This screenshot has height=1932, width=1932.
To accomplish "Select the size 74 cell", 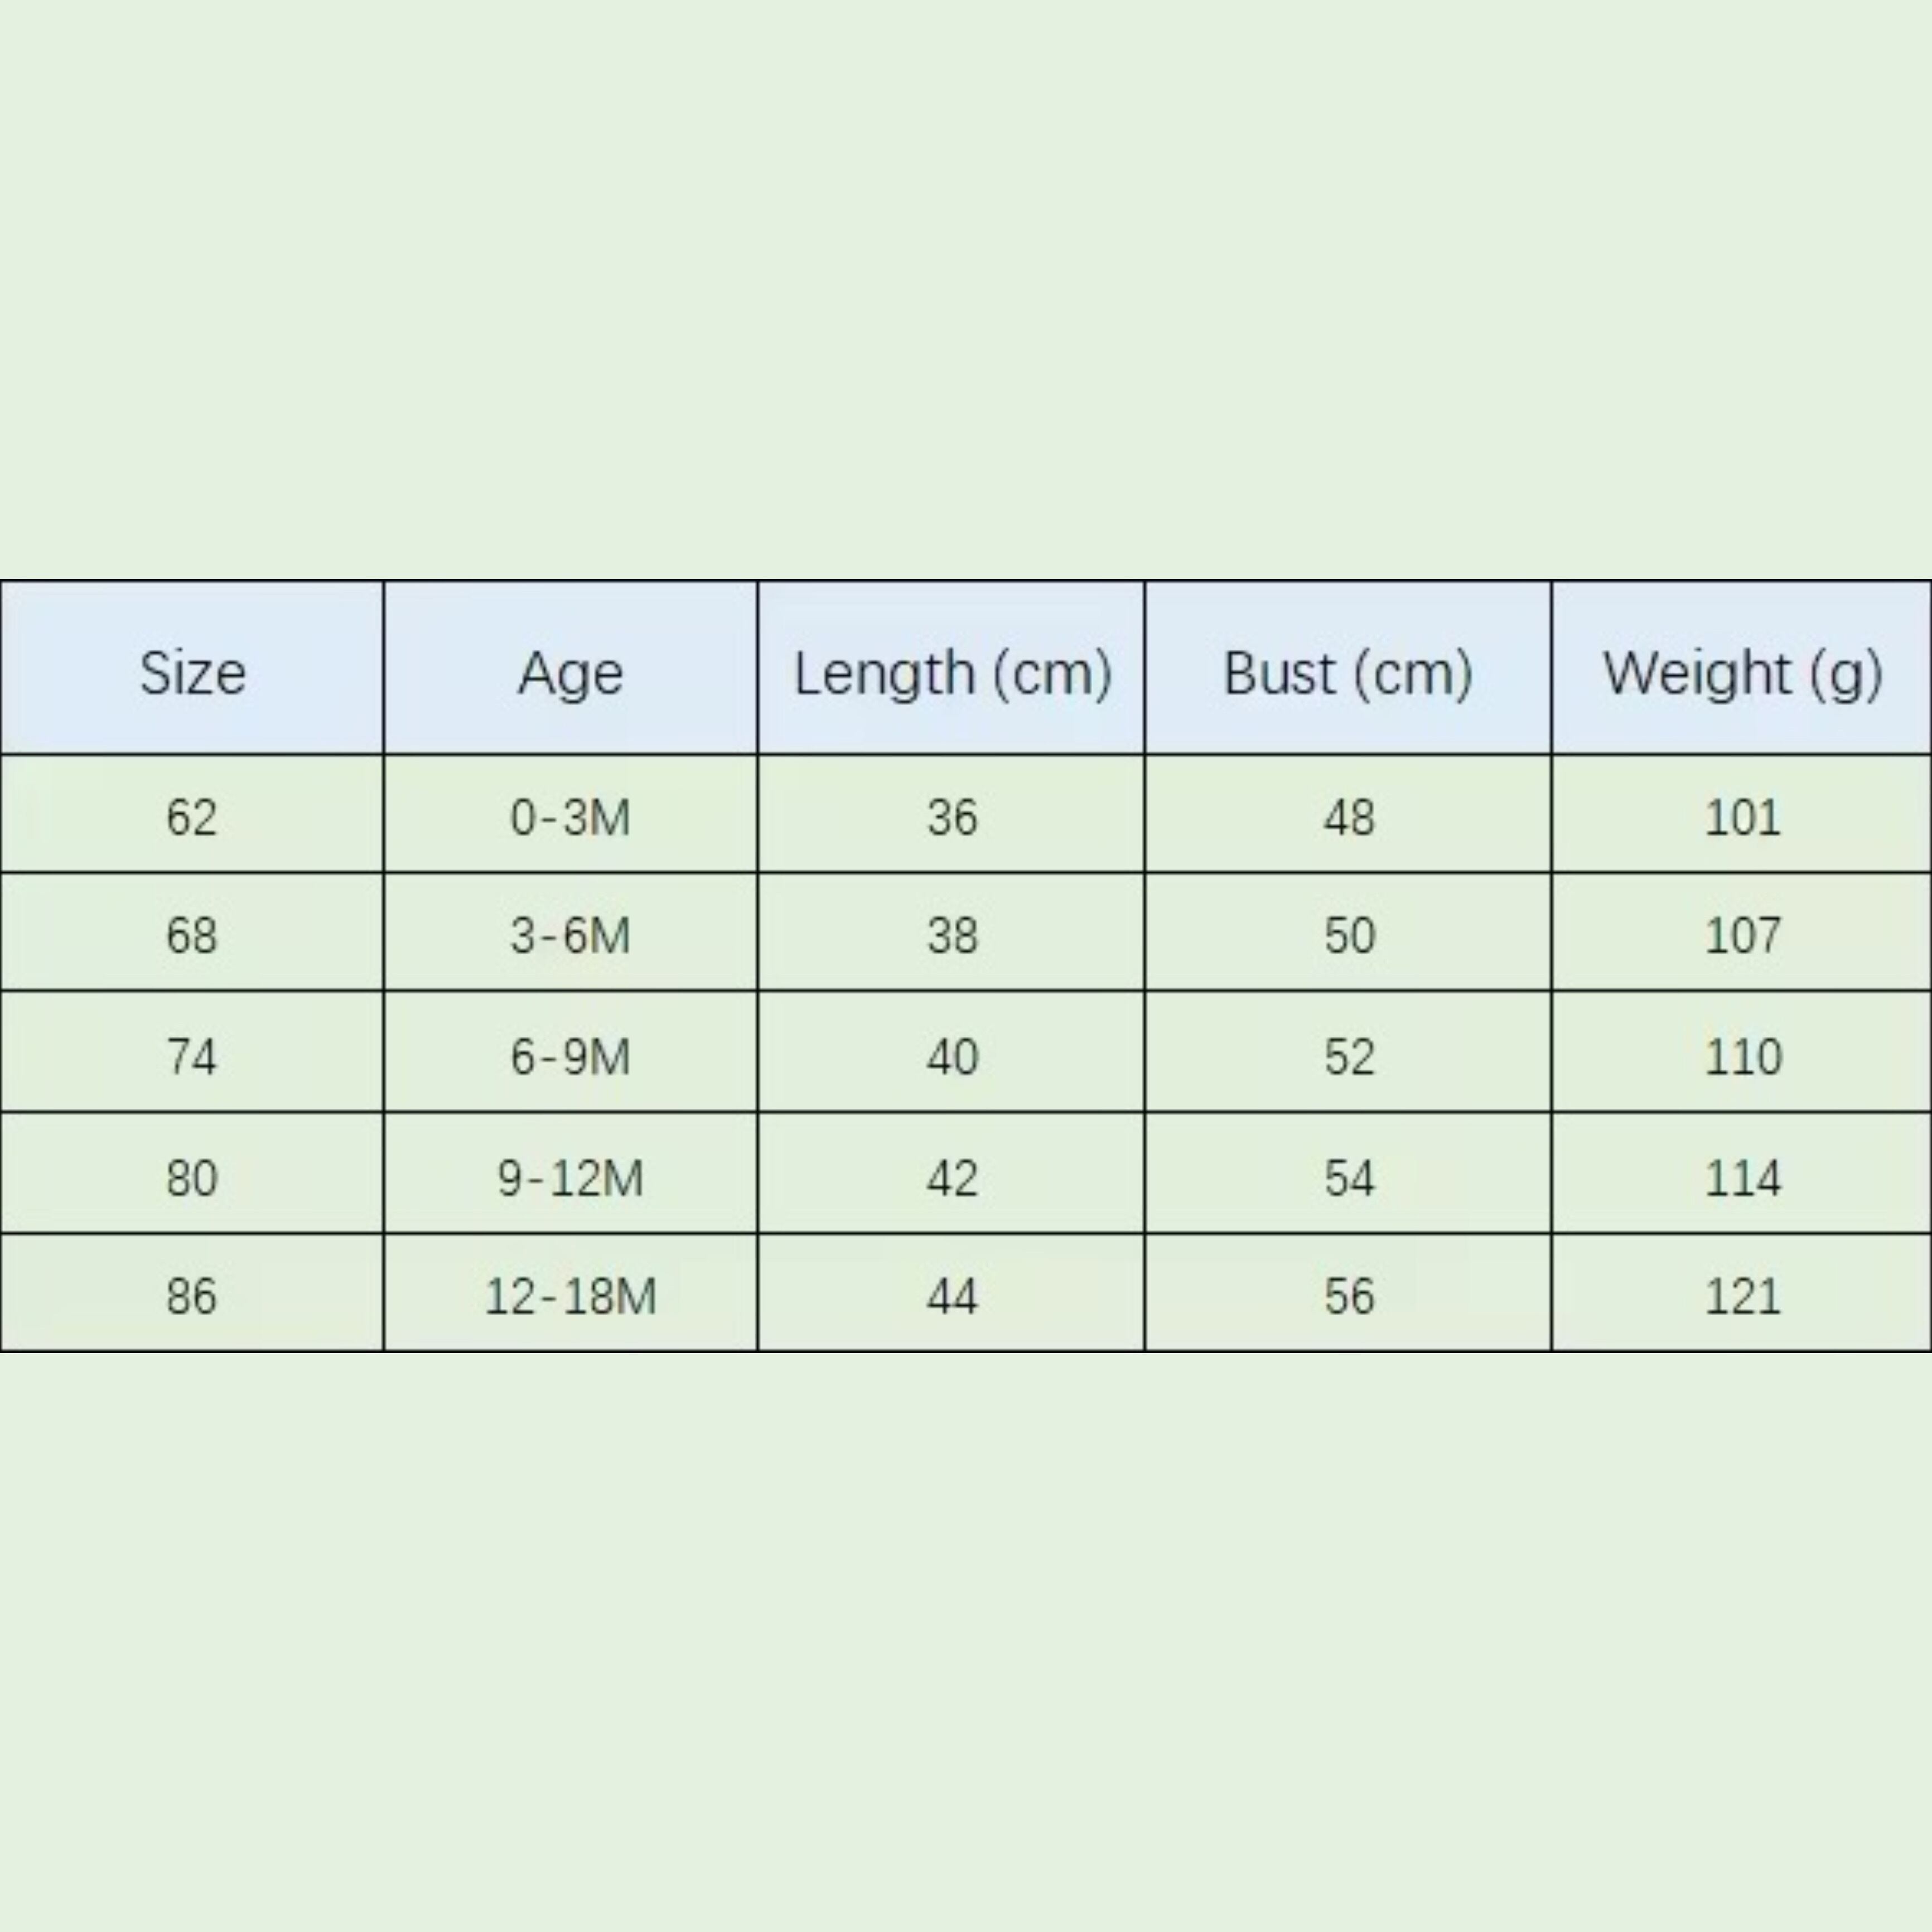I will coord(192,1056).
